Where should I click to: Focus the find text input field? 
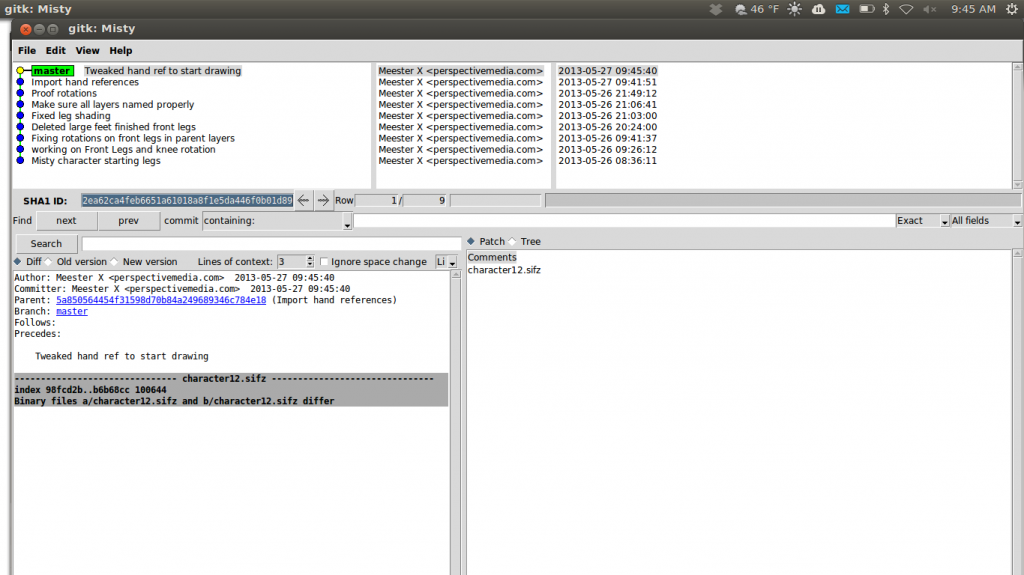[x=624, y=221]
